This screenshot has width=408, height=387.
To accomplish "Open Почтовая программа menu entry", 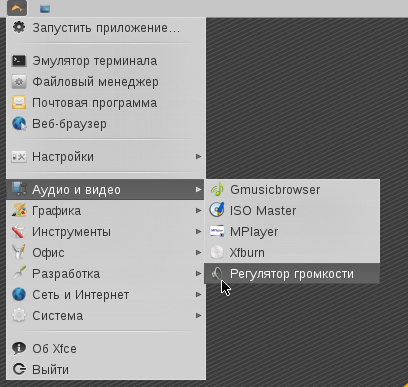I will pyautogui.click(x=105, y=103).
